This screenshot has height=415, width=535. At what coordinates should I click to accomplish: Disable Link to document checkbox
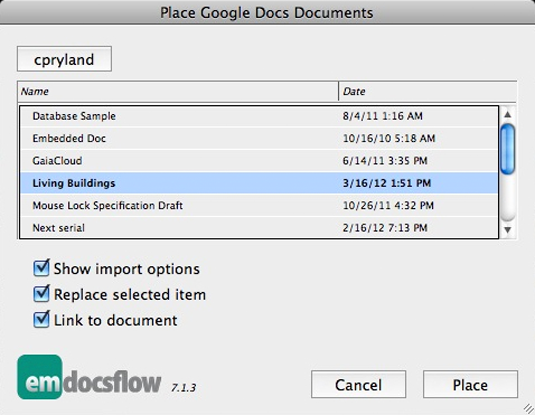coord(42,319)
